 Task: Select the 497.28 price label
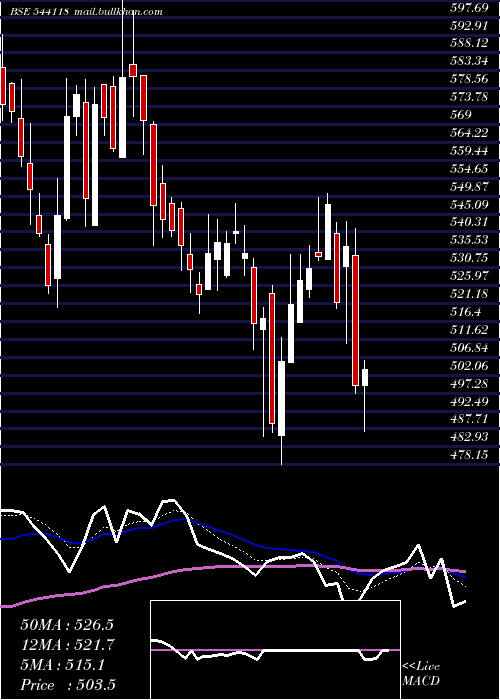(469, 383)
